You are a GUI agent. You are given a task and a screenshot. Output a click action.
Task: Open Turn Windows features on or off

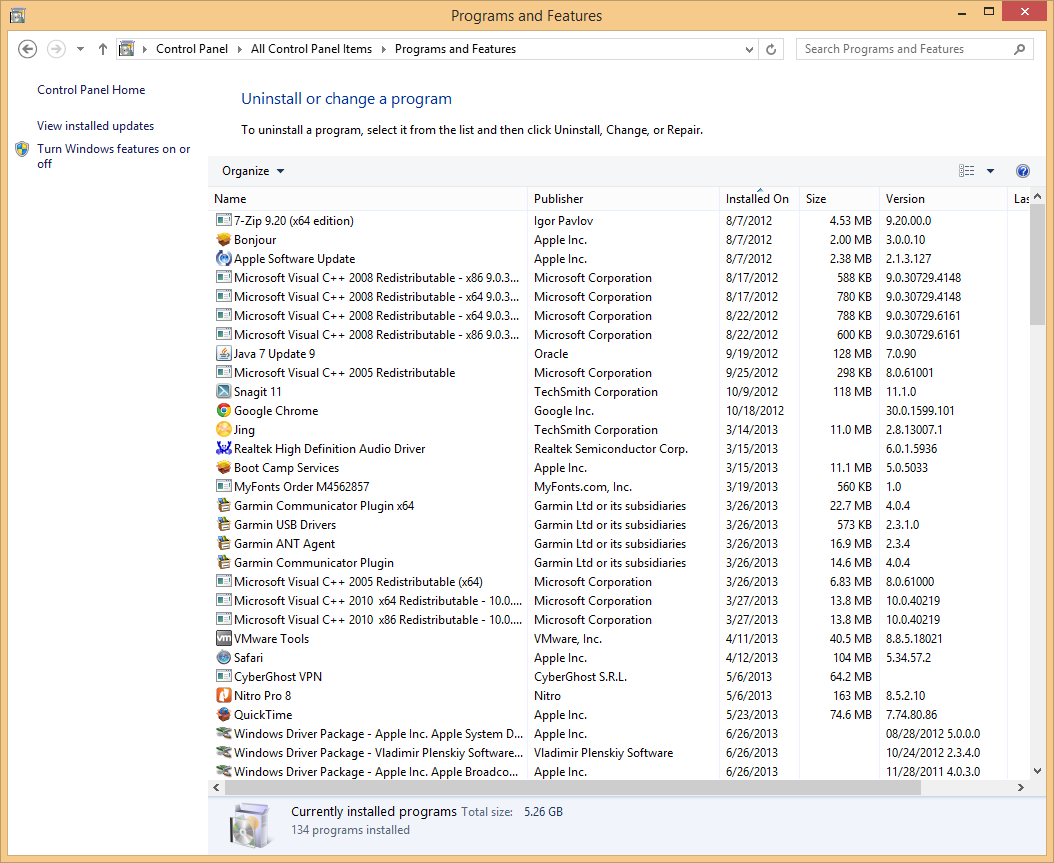pos(114,156)
